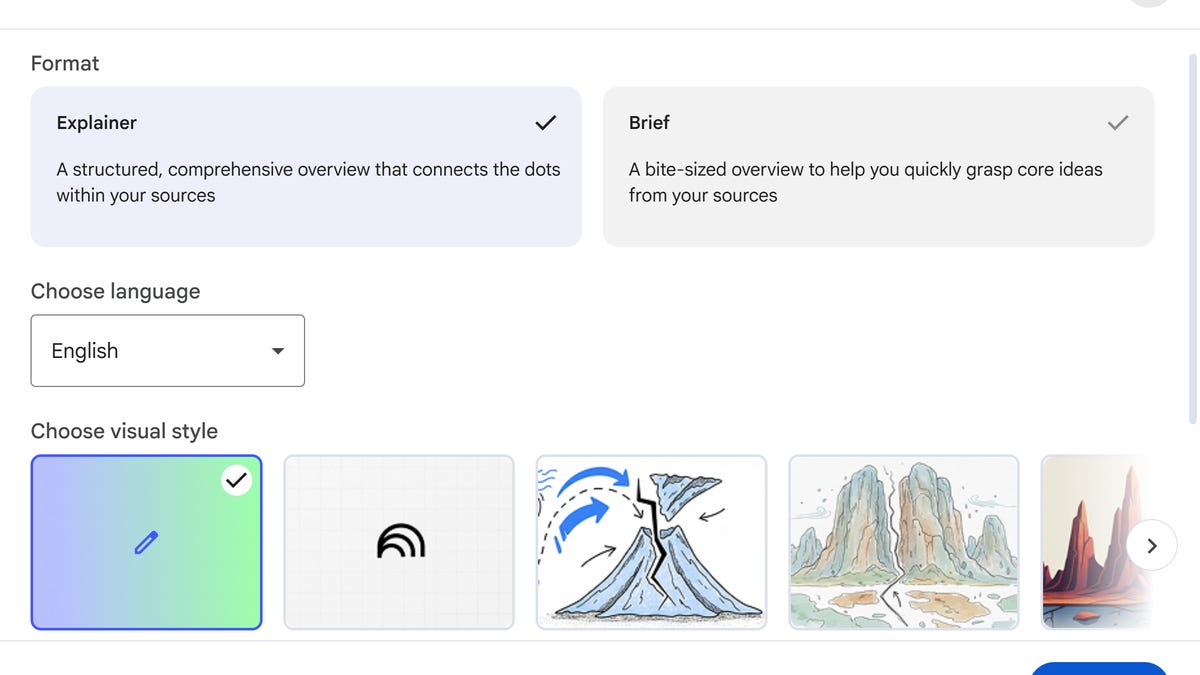Viewport: 1200px width, 675px height.
Task: Switch to the Brief overview card
Action: [x=878, y=166]
